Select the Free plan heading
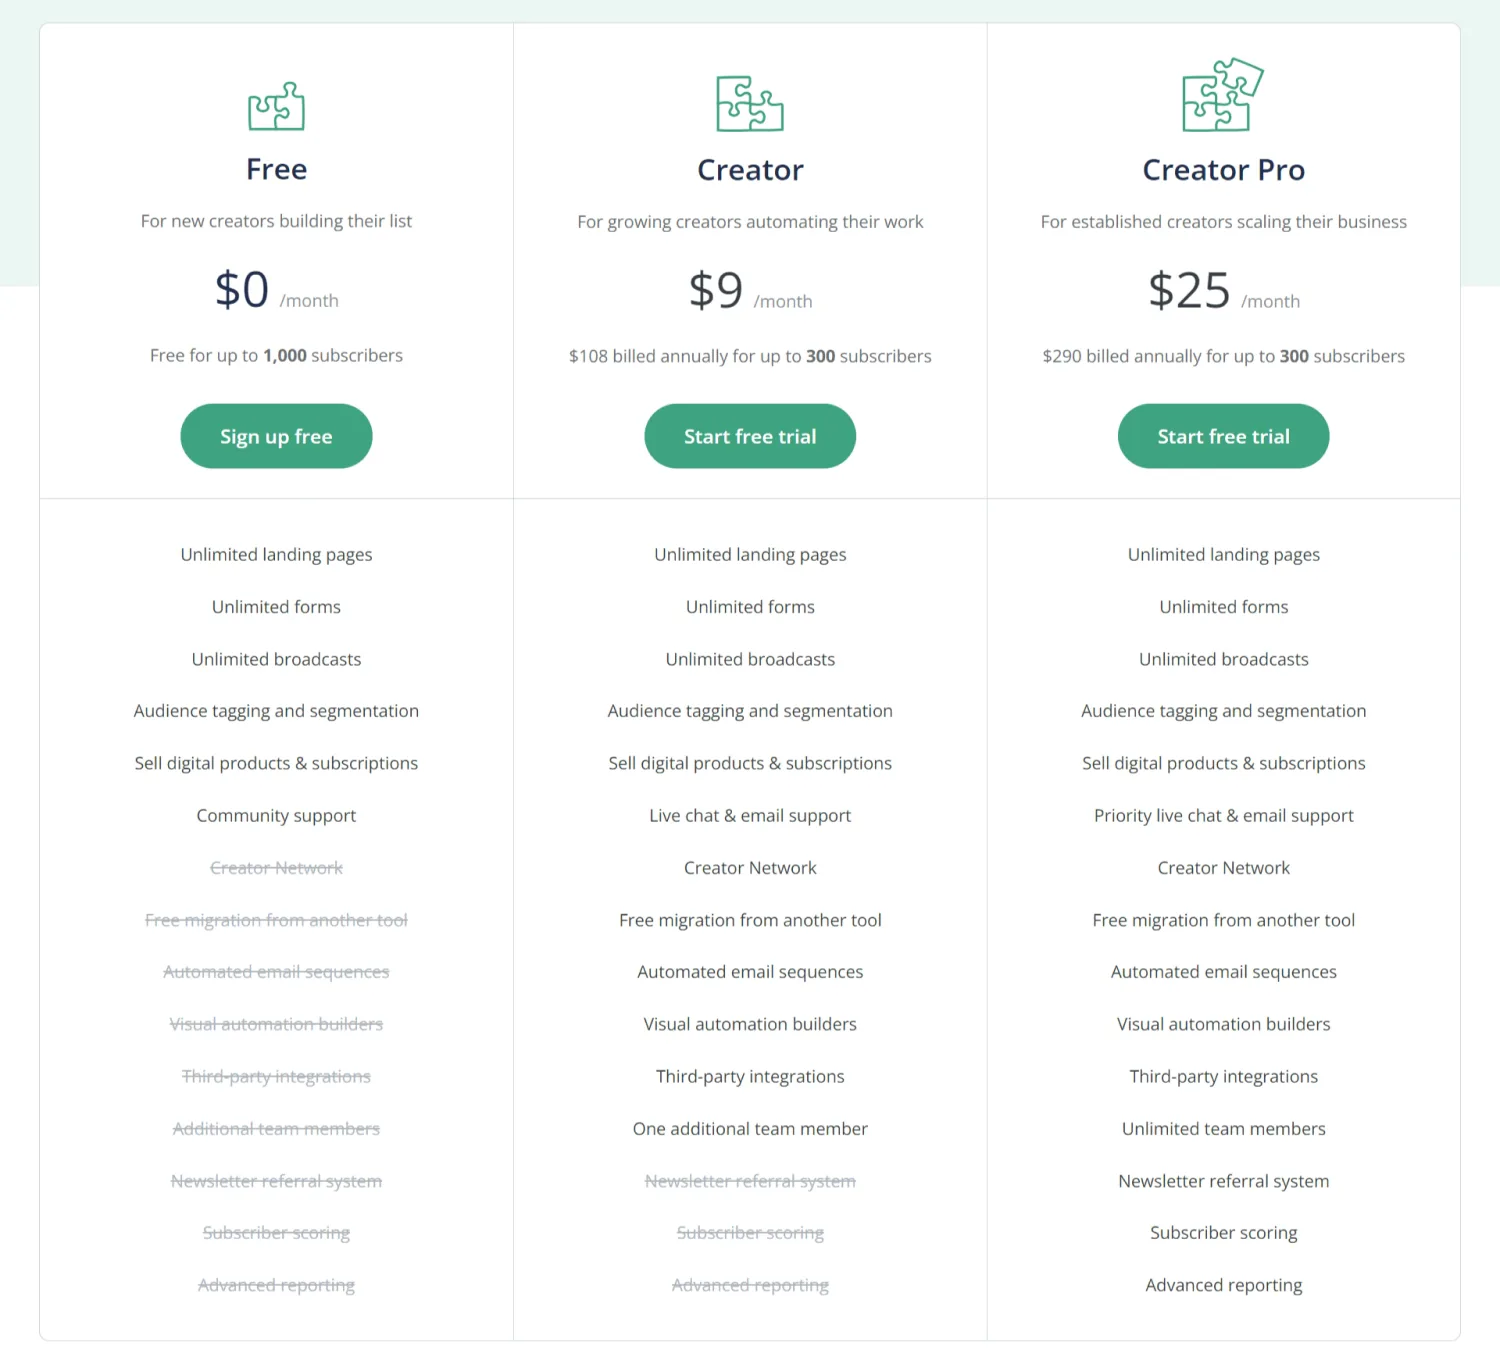Screen dimensions: 1500x1356 [x=276, y=169]
